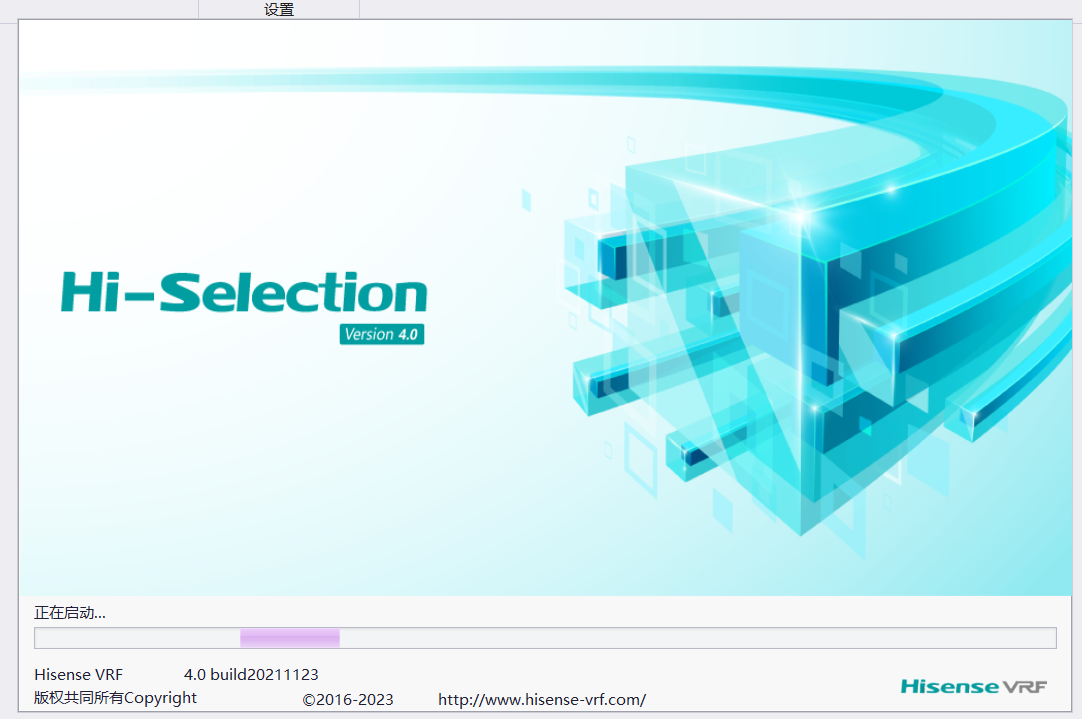The width and height of the screenshot is (1082, 719).
Task: Select the 版权共同所有Copyright text
Action: coord(115,698)
